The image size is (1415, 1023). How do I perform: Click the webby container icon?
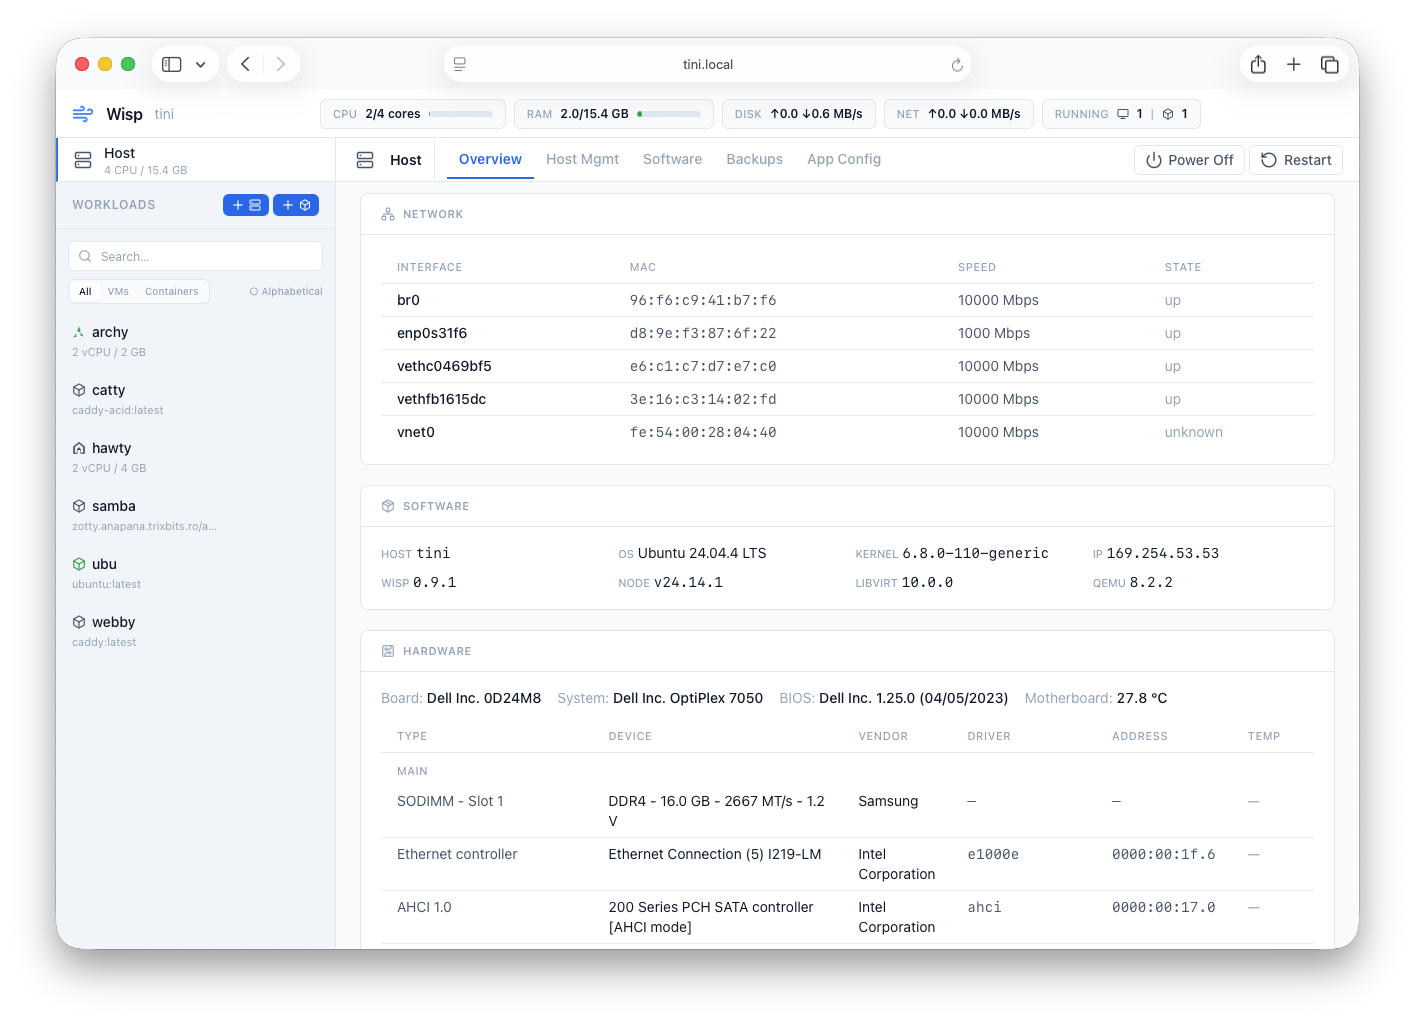click(x=79, y=622)
